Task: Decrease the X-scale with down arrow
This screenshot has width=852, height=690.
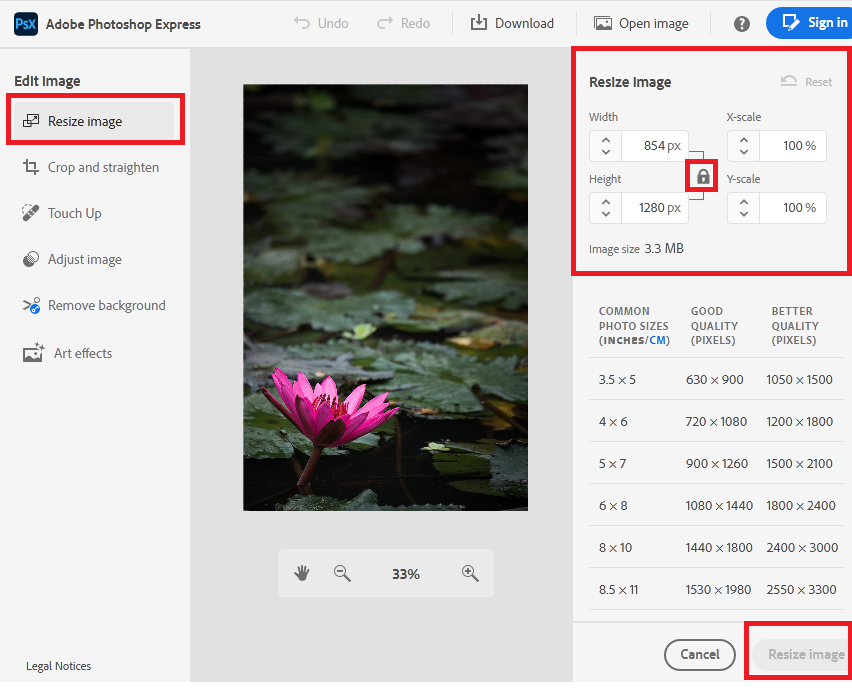Action: coord(744,152)
